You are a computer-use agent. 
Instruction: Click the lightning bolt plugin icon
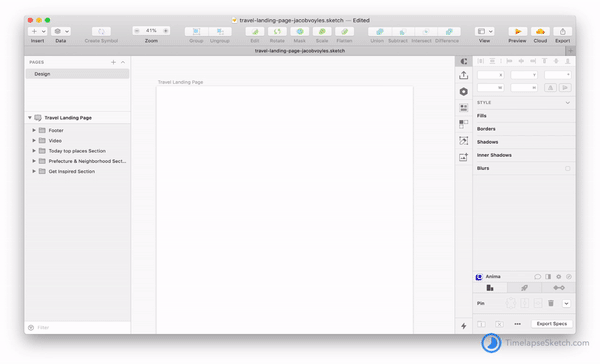tap(463, 326)
